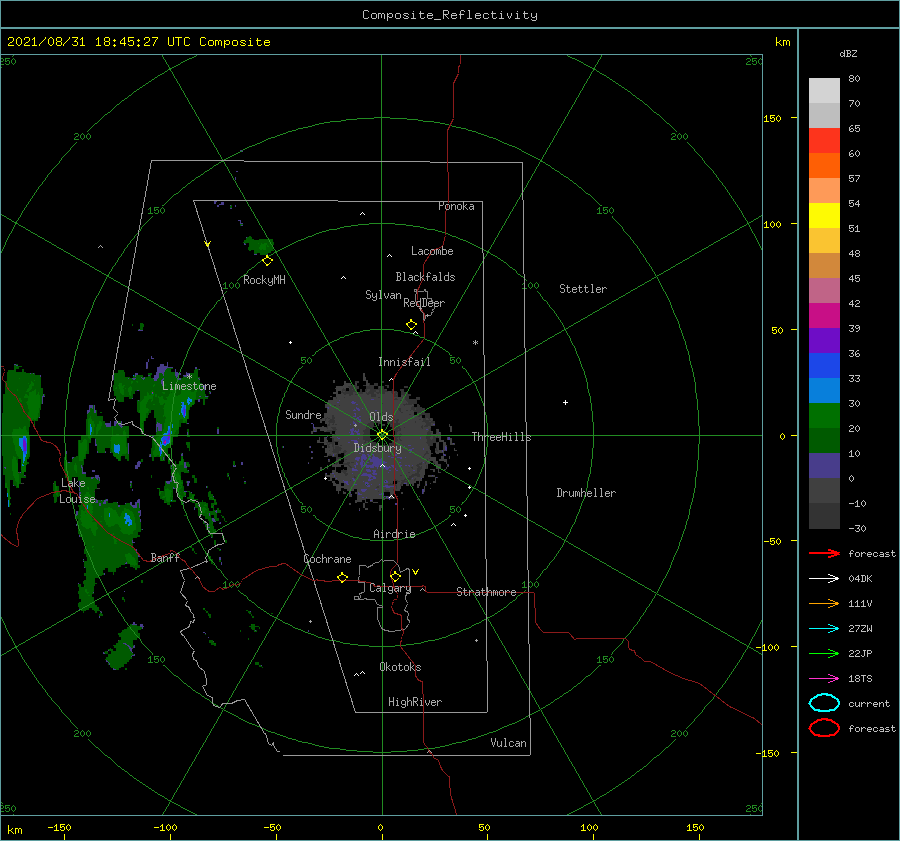Screen dimensions: 900x841
Task: Click the -150 tick label on bottom axis
Action: click(59, 827)
